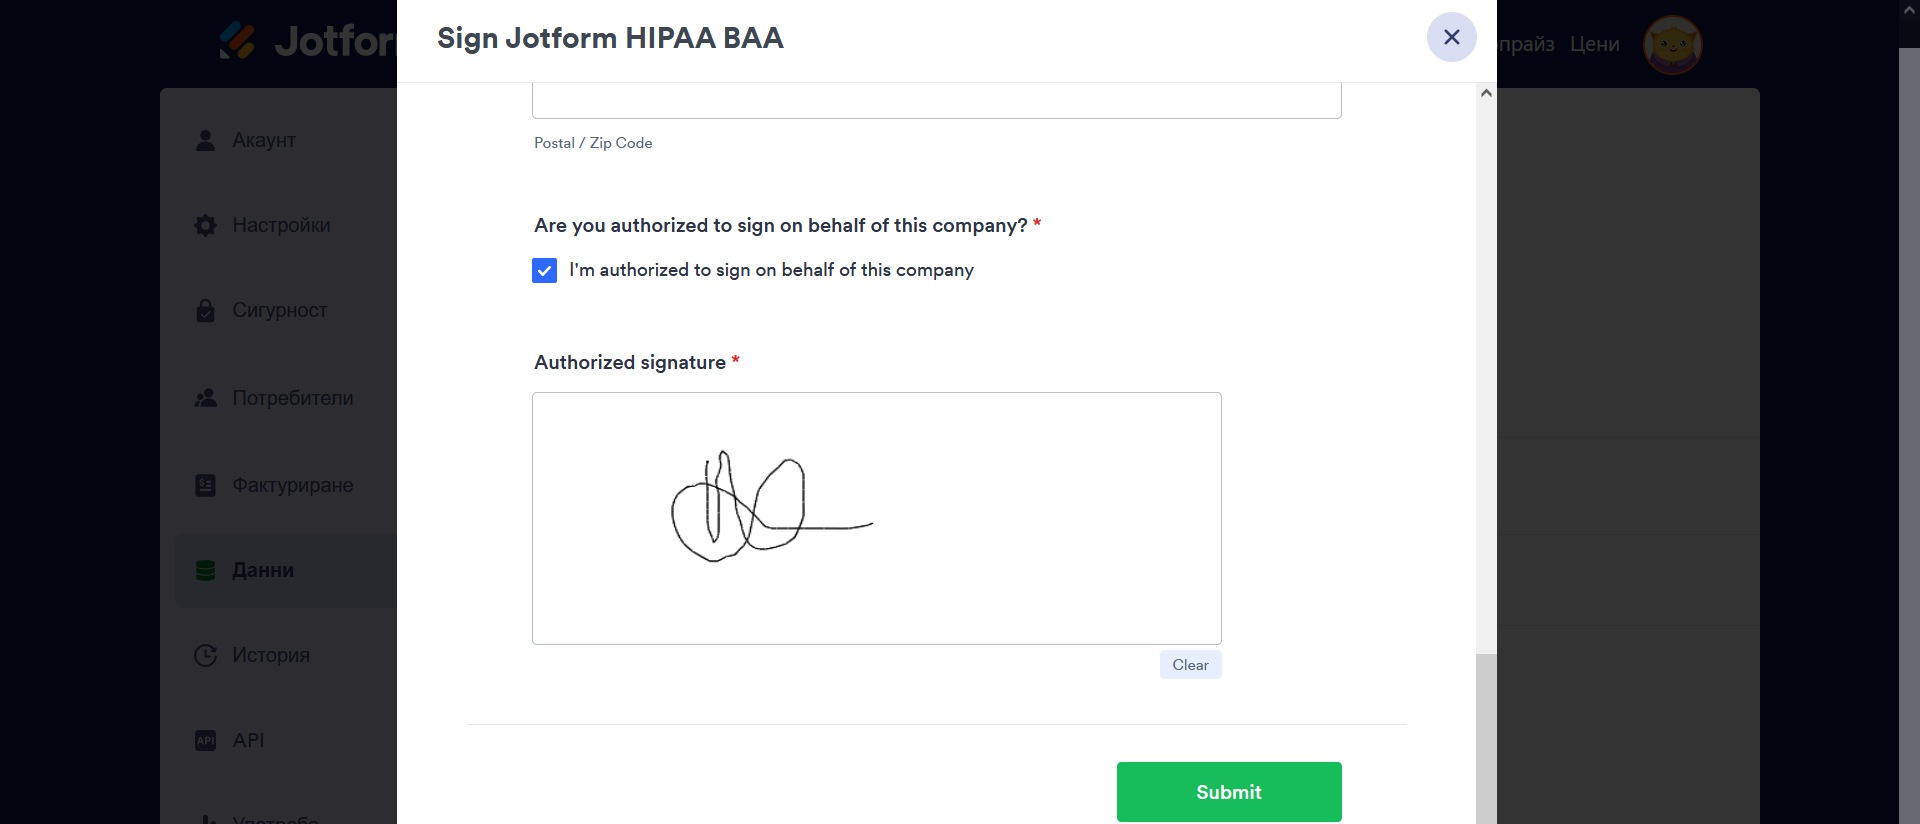Open the Данни menu item
Viewport: 1920px width, 824px height.
[x=263, y=570]
